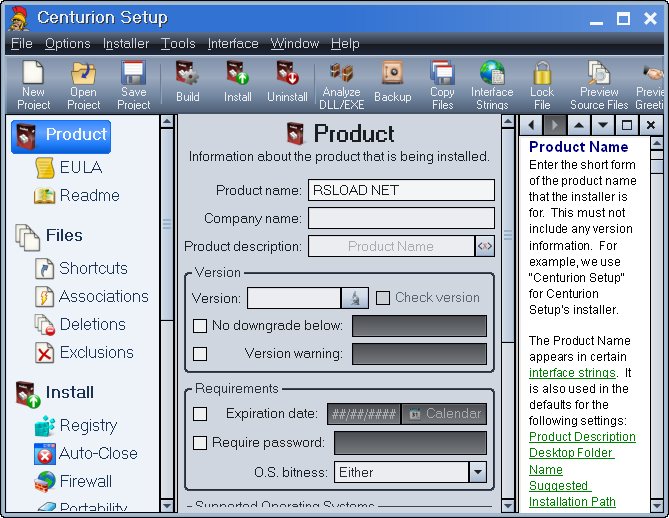Open the EULA section

68,167
